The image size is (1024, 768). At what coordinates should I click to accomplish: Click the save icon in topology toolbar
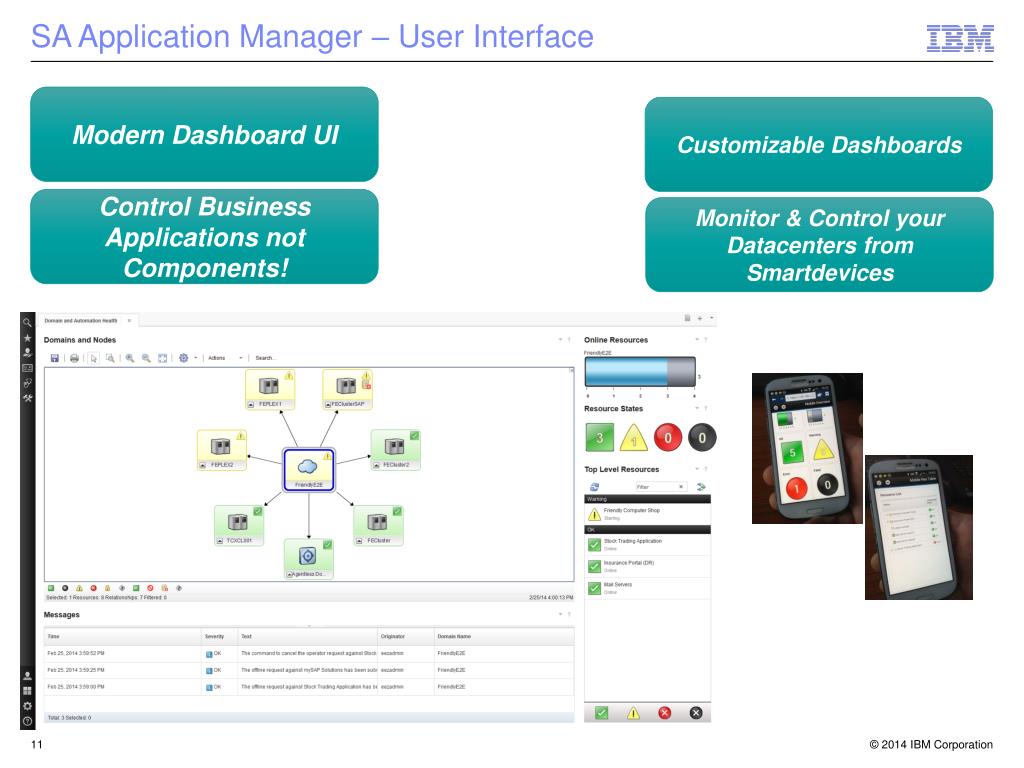[54, 357]
